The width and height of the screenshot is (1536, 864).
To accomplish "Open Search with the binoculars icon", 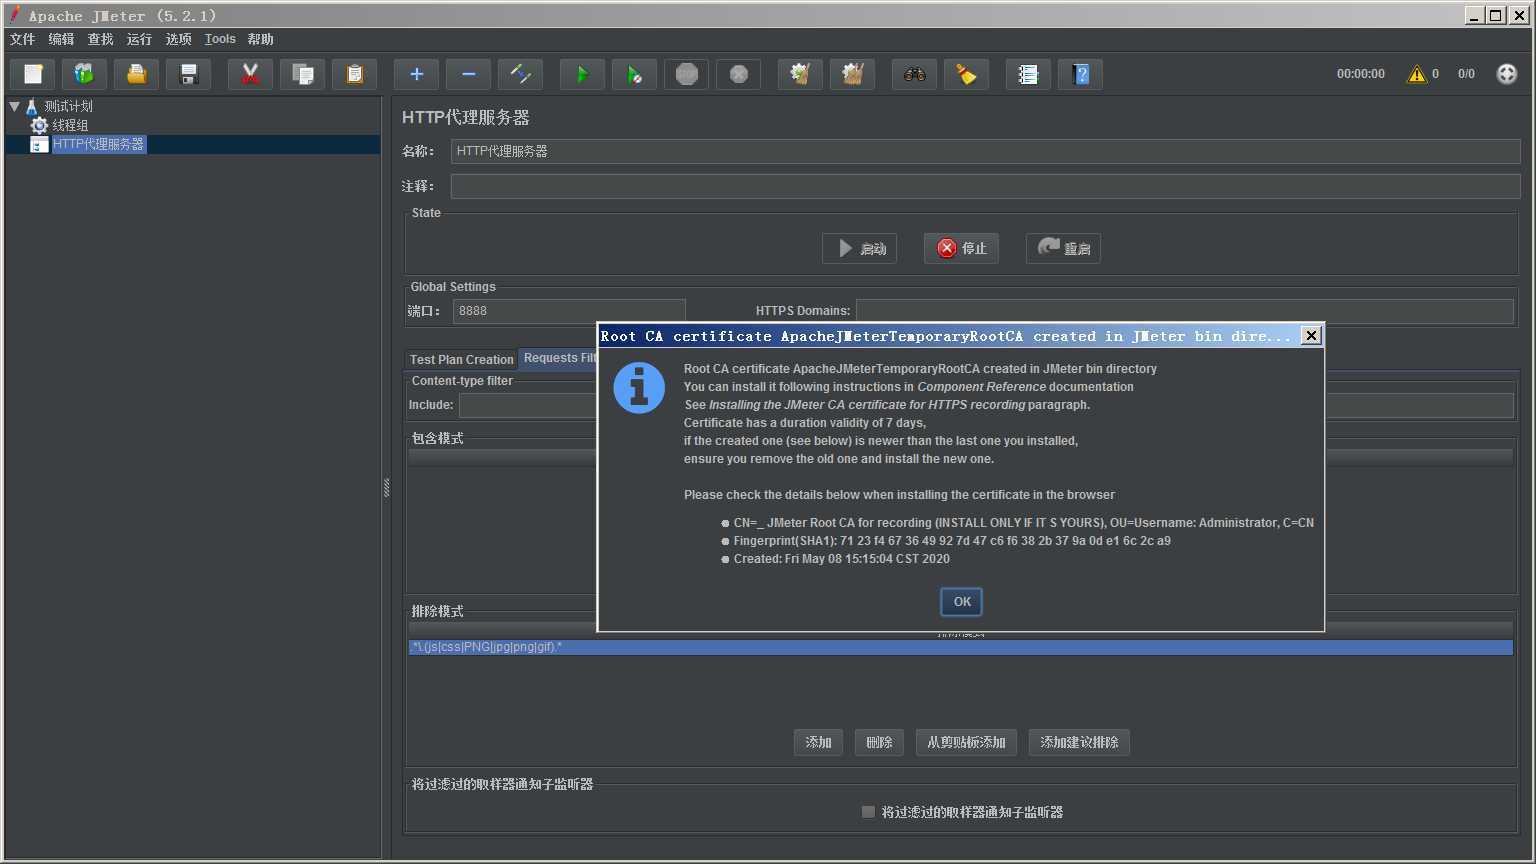I will tap(915, 74).
